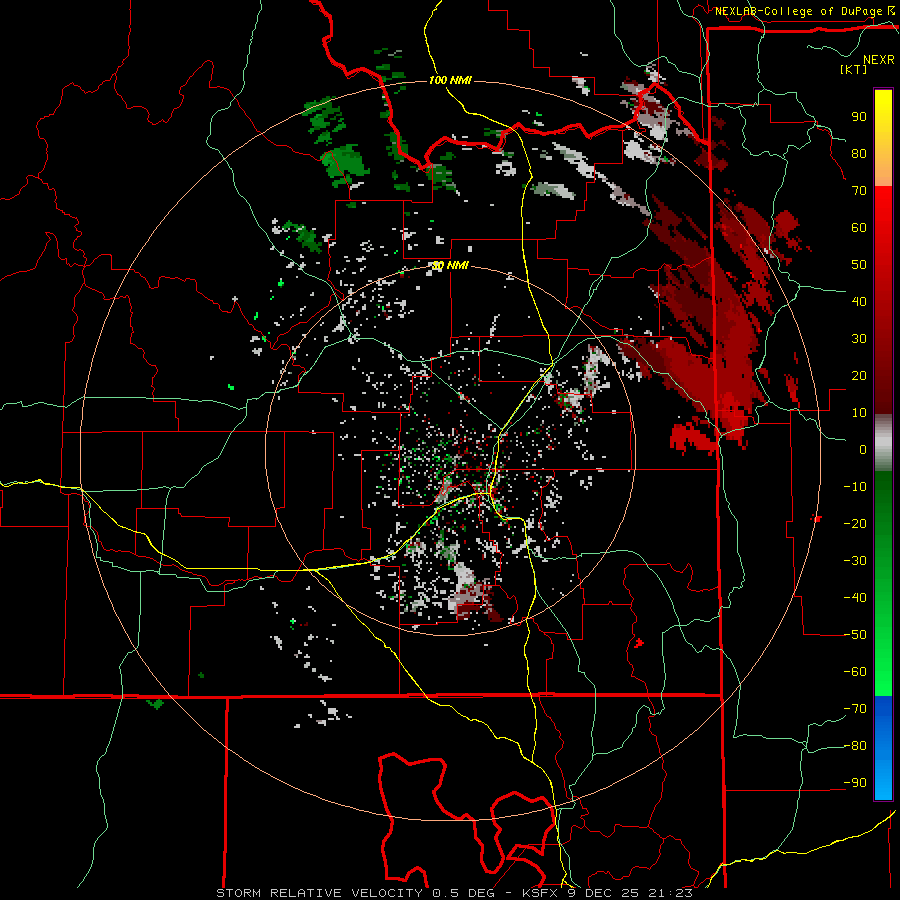Click the 40 value on velocity scale

[859, 301]
